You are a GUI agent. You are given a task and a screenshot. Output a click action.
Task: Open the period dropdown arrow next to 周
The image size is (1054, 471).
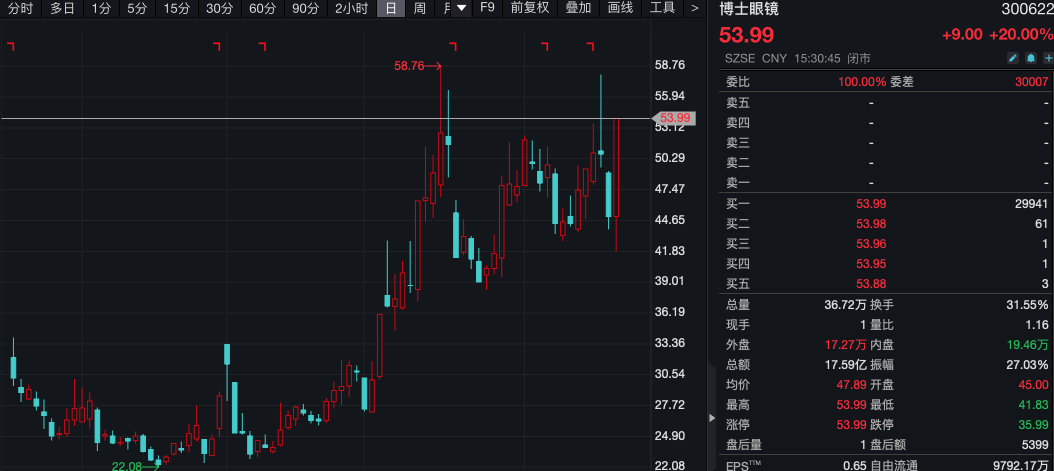click(460, 9)
